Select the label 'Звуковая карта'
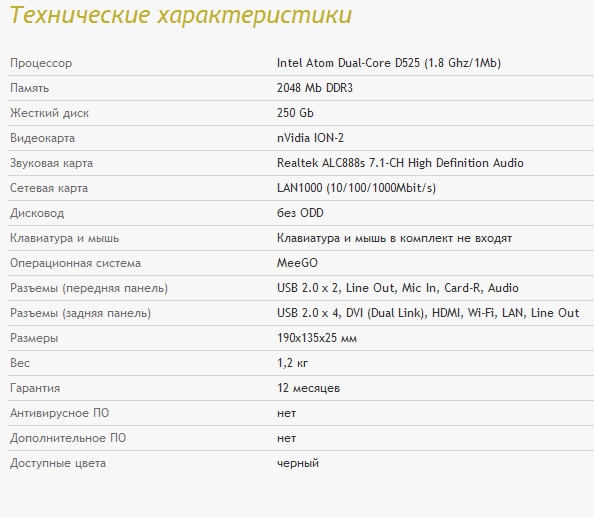Image resolution: width=594 pixels, height=518 pixels. [x=51, y=163]
